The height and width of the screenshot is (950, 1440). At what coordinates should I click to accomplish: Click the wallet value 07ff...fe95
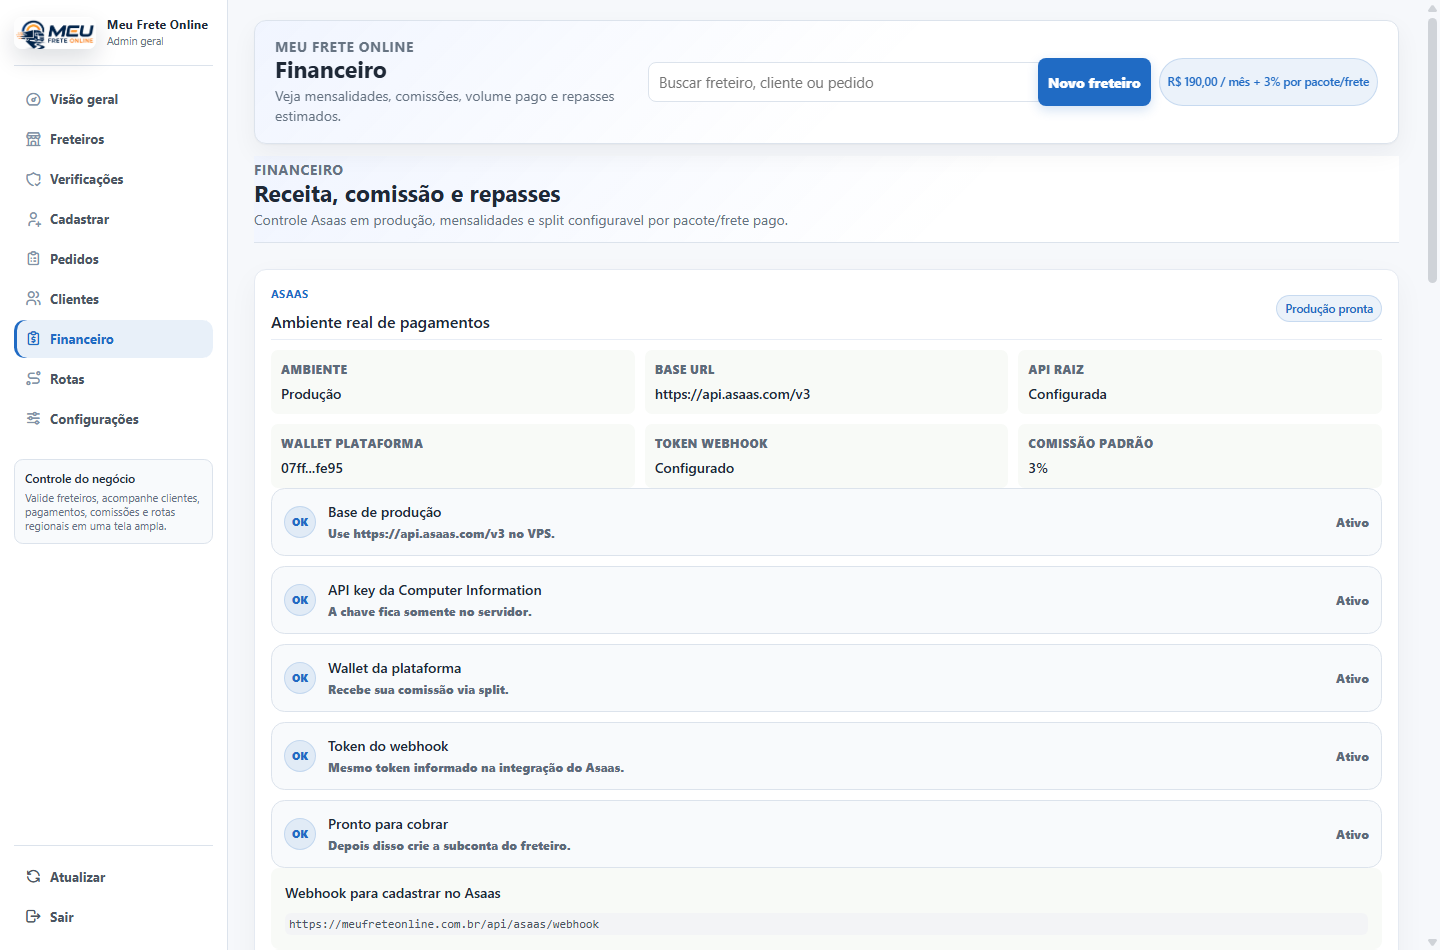click(312, 468)
